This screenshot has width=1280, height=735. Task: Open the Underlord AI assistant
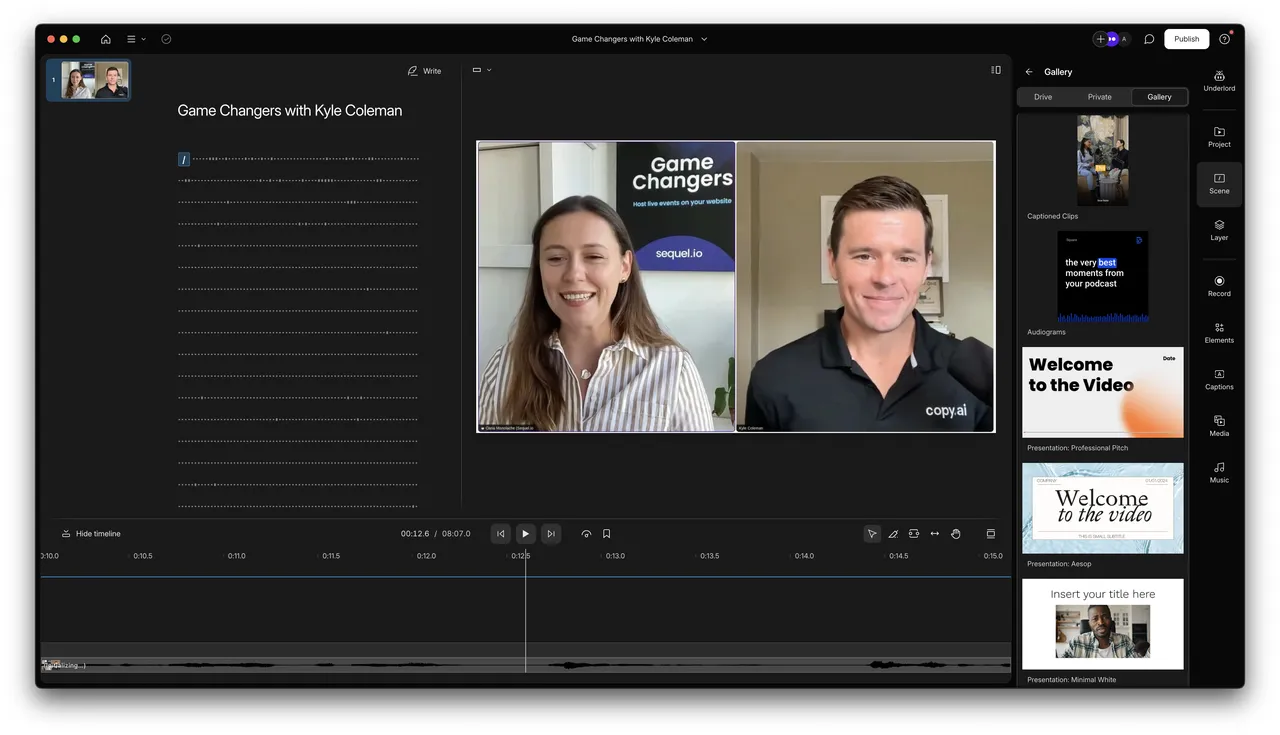(x=1219, y=80)
